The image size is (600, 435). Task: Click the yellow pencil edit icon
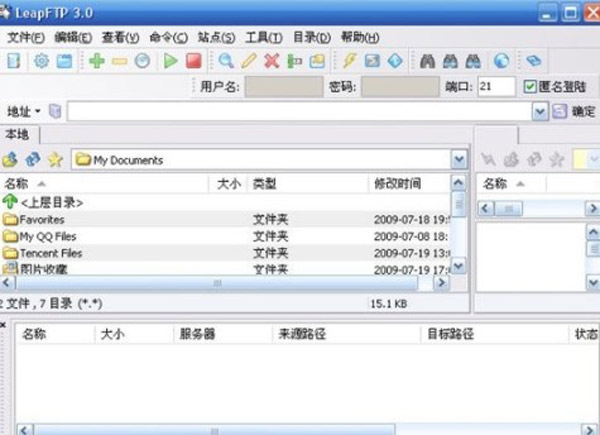click(249, 61)
